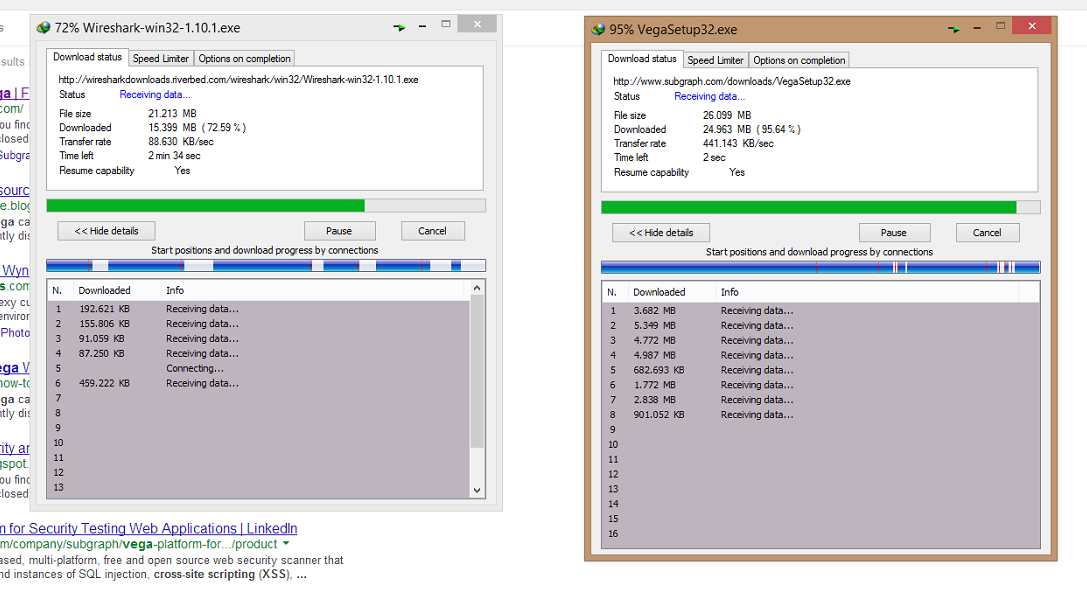Image resolution: width=1087 pixels, height=596 pixels.
Task: Click the N. column header in Wireshark list
Action: 60,290
